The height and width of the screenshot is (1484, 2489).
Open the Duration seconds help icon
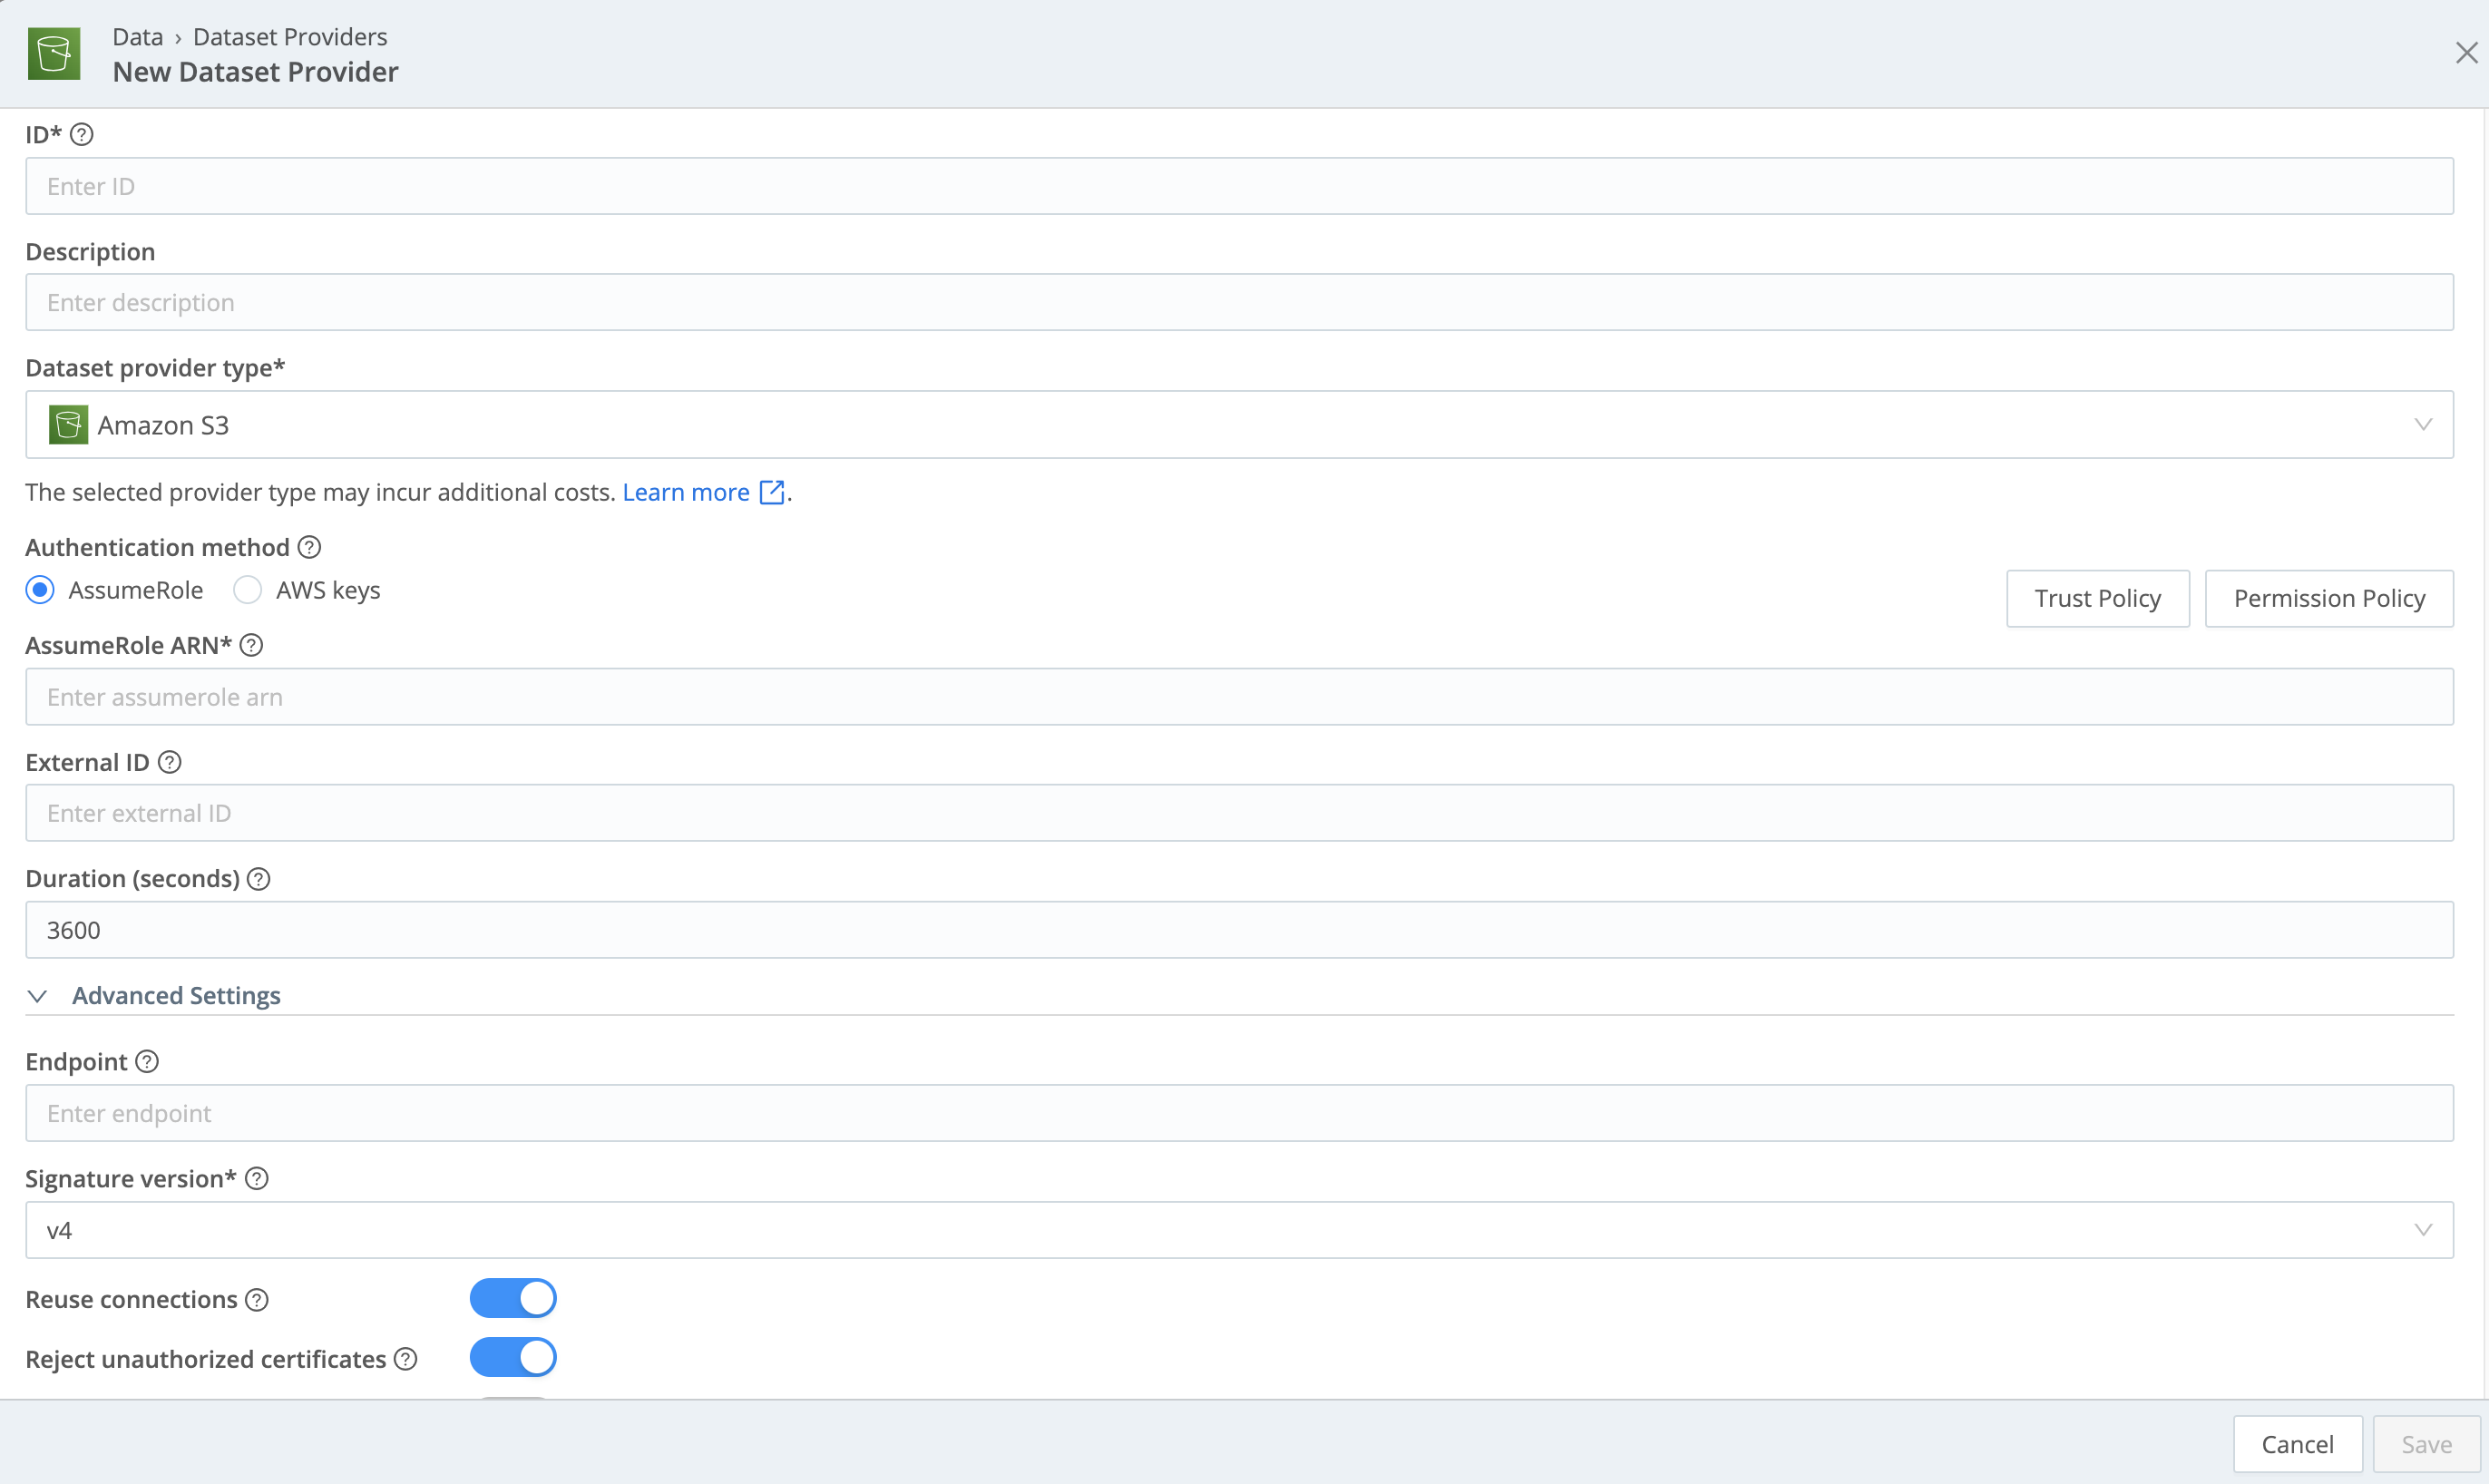point(257,878)
